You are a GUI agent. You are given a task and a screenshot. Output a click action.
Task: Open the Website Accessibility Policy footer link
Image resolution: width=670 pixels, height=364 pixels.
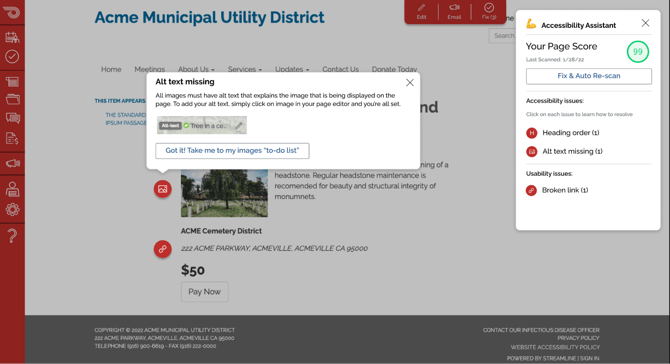pyautogui.click(x=555, y=347)
